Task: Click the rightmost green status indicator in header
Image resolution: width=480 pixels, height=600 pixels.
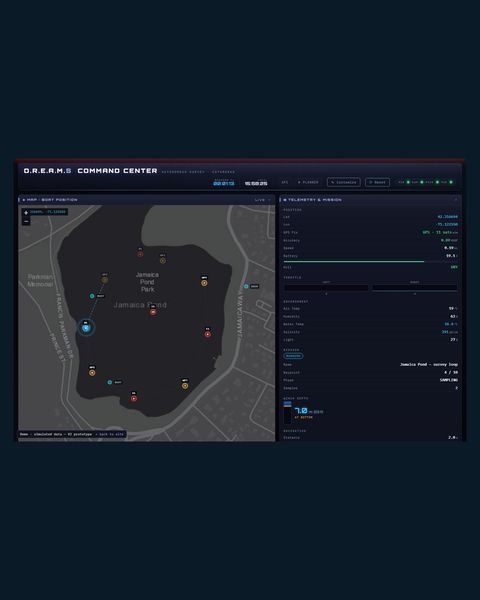Action: pos(451,182)
